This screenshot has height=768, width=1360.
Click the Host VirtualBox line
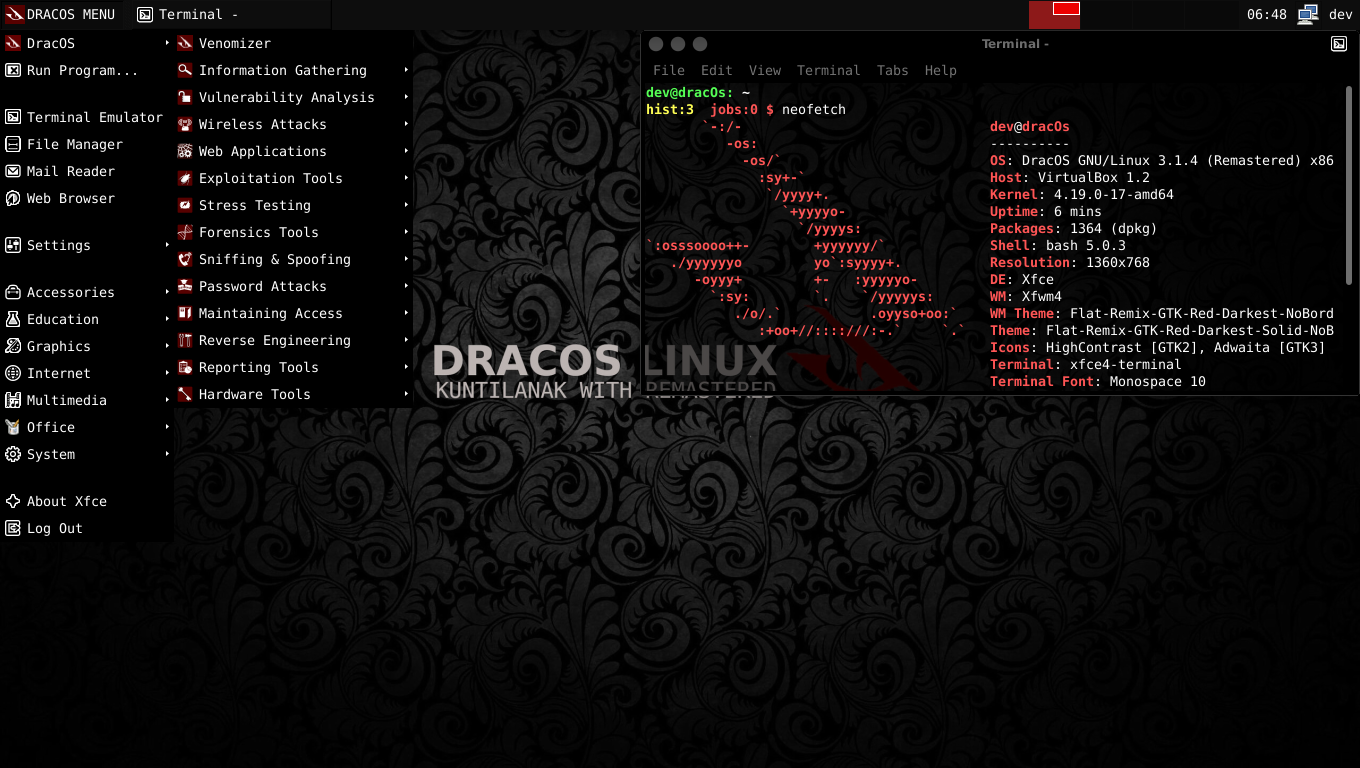click(x=1070, y=178)
